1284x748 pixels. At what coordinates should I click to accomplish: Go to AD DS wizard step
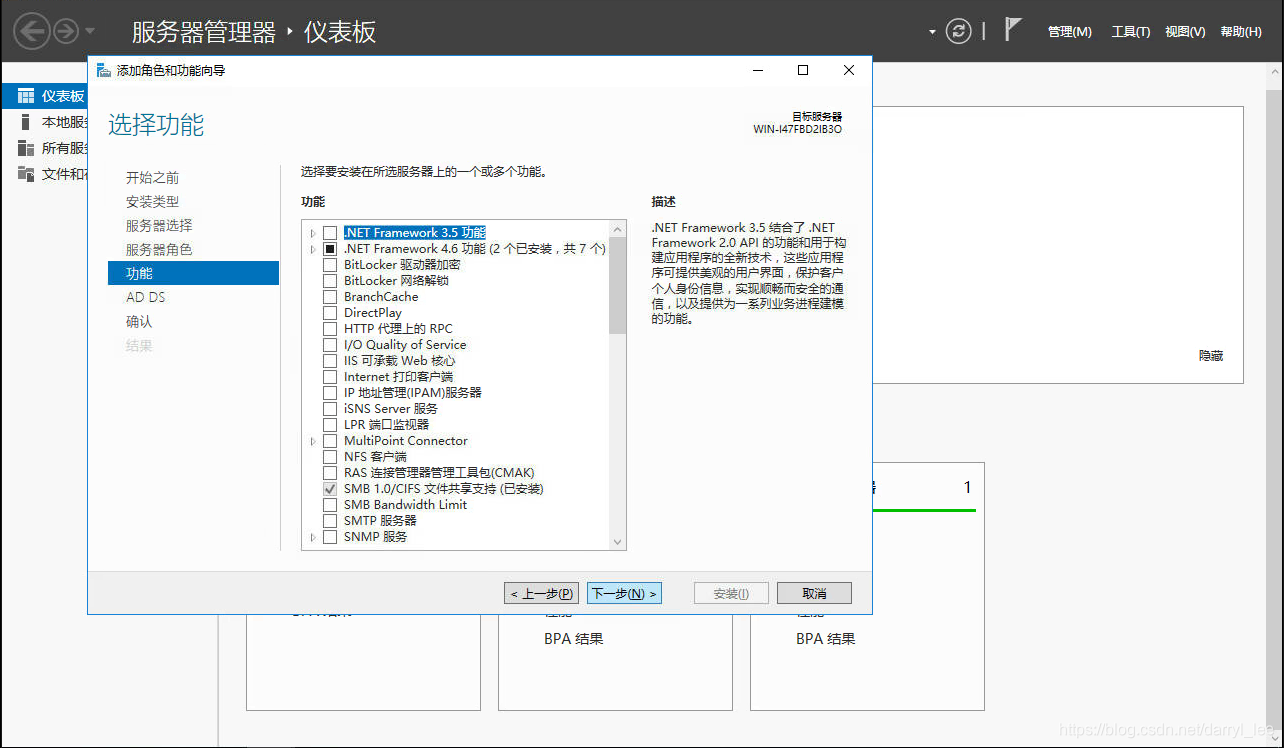click(146, 298)
